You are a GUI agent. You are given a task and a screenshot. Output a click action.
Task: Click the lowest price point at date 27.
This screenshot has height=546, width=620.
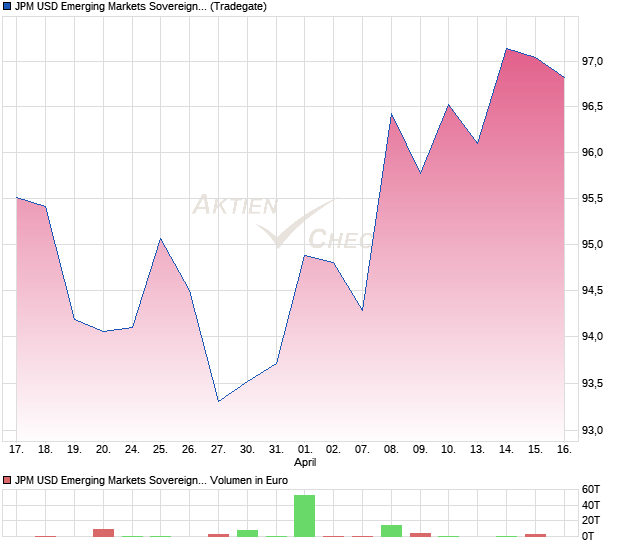[218, 401]
